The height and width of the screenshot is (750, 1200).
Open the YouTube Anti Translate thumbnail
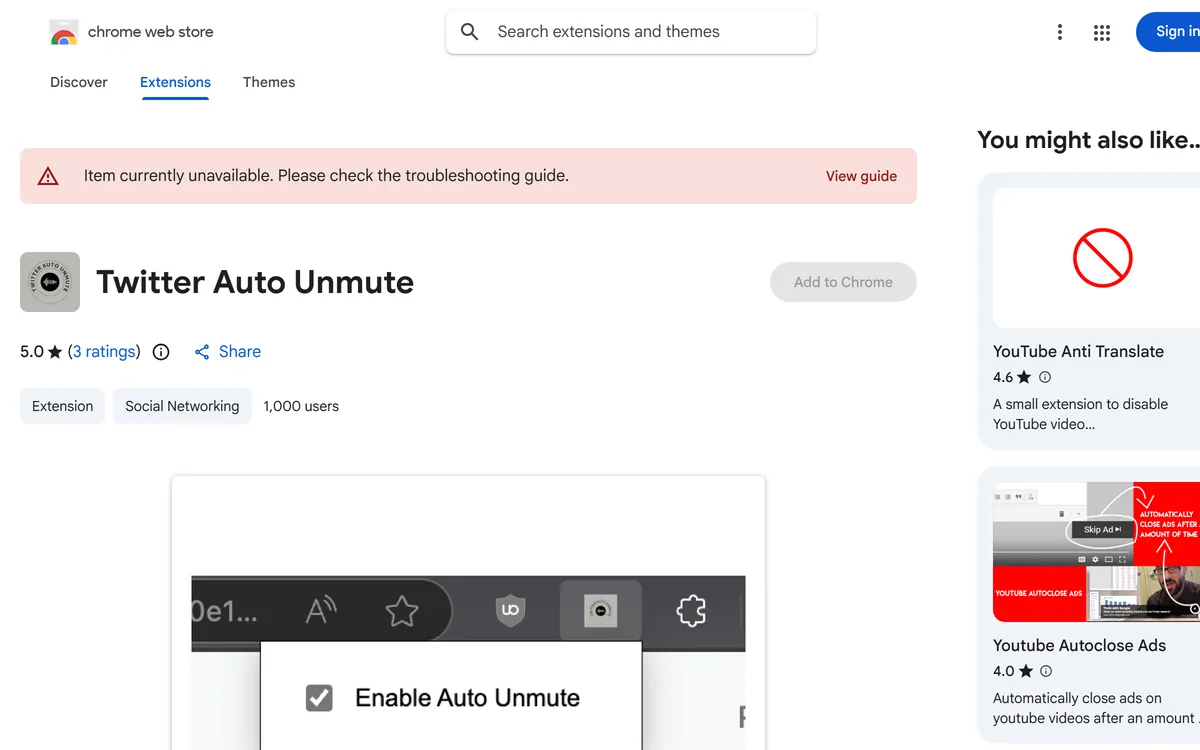[1096, 258]
